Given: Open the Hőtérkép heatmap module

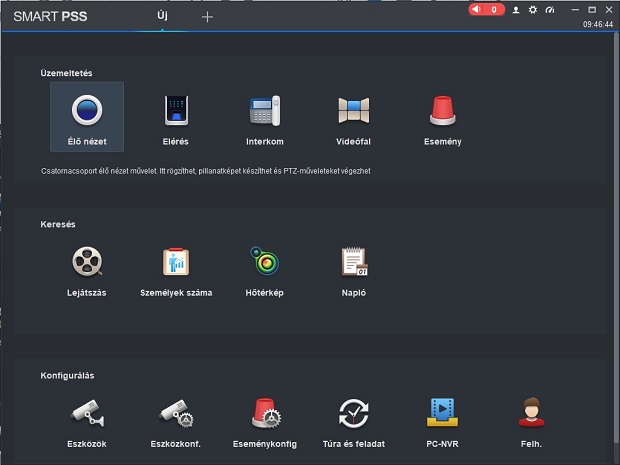Looking at the screenshot, I should coord(265,271).
